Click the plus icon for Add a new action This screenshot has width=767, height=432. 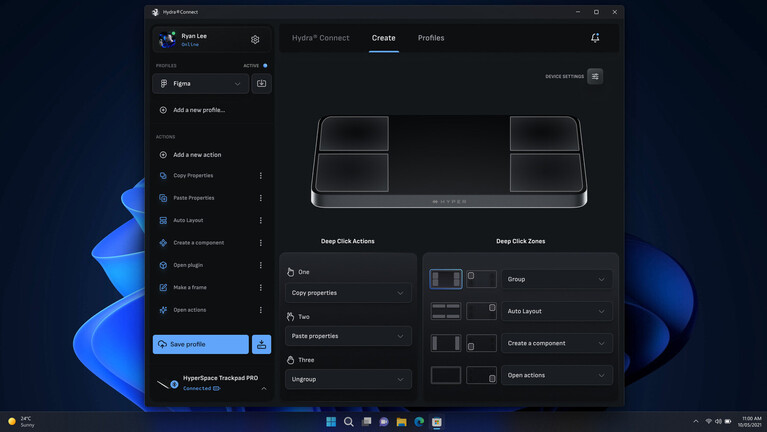(163, 155)
